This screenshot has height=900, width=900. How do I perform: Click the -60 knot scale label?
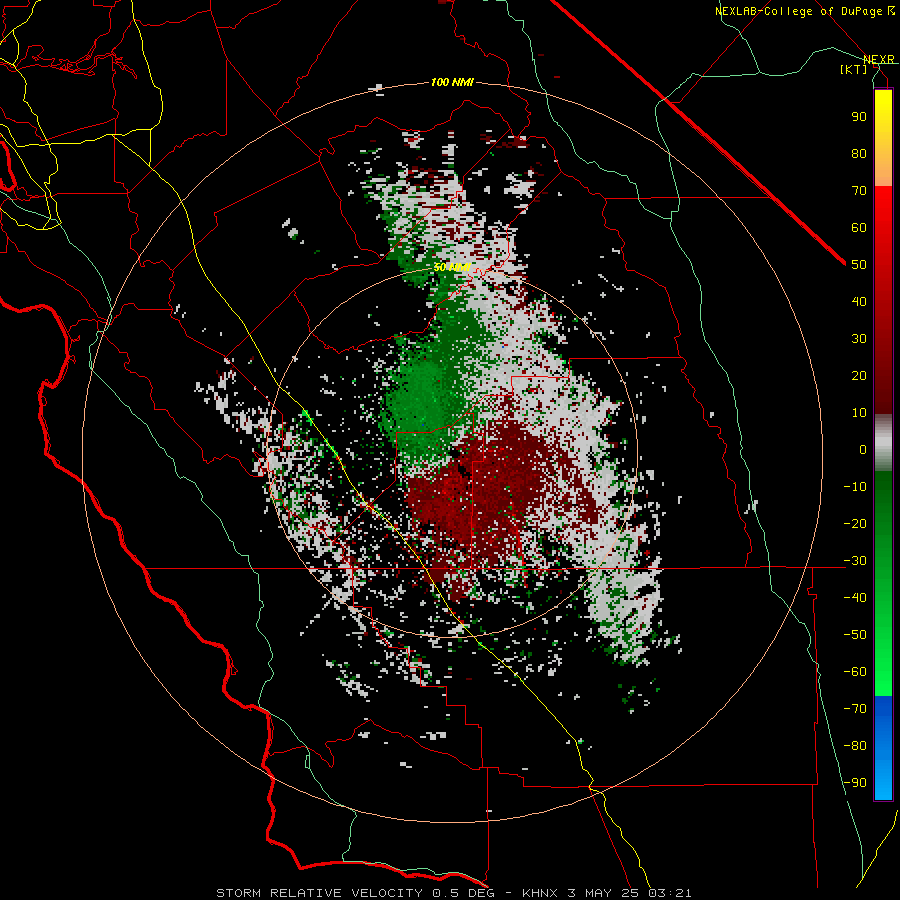pyautogui.click(x=855, y=672)
